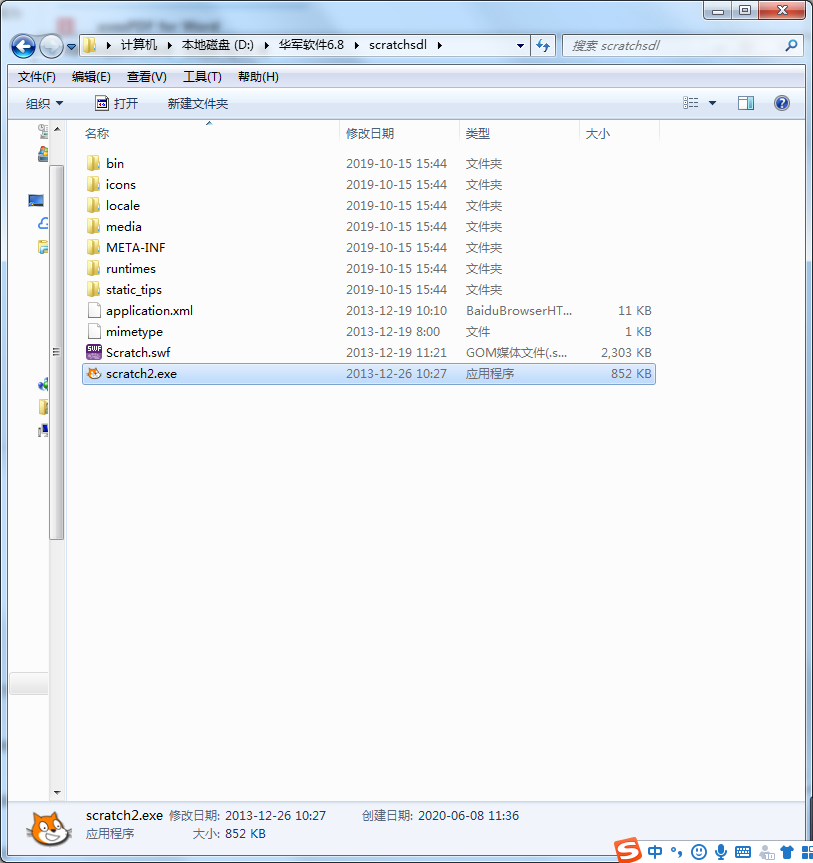Change view with the view mode icon

click(x=690, y=103)
